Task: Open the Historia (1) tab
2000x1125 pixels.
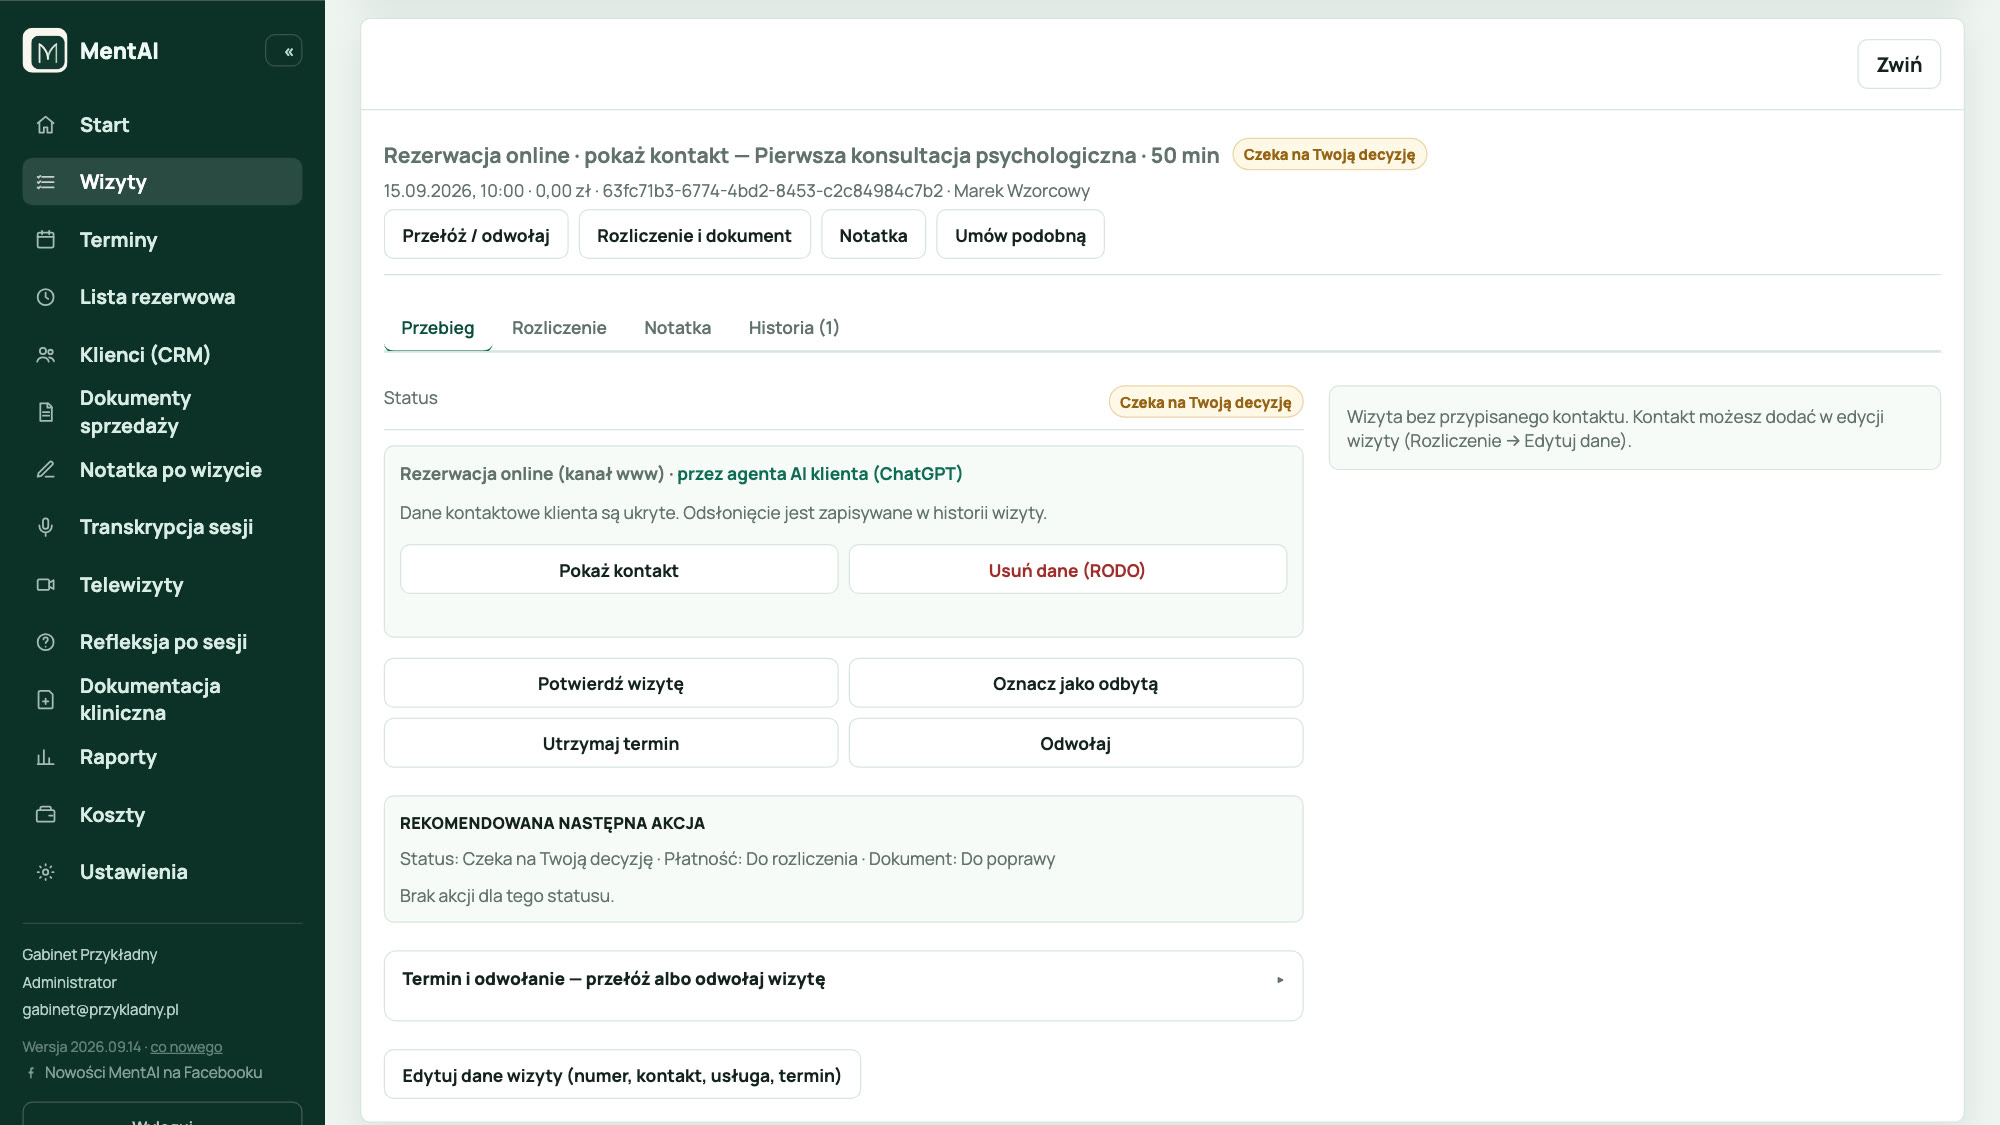Action: coord(794,328)
